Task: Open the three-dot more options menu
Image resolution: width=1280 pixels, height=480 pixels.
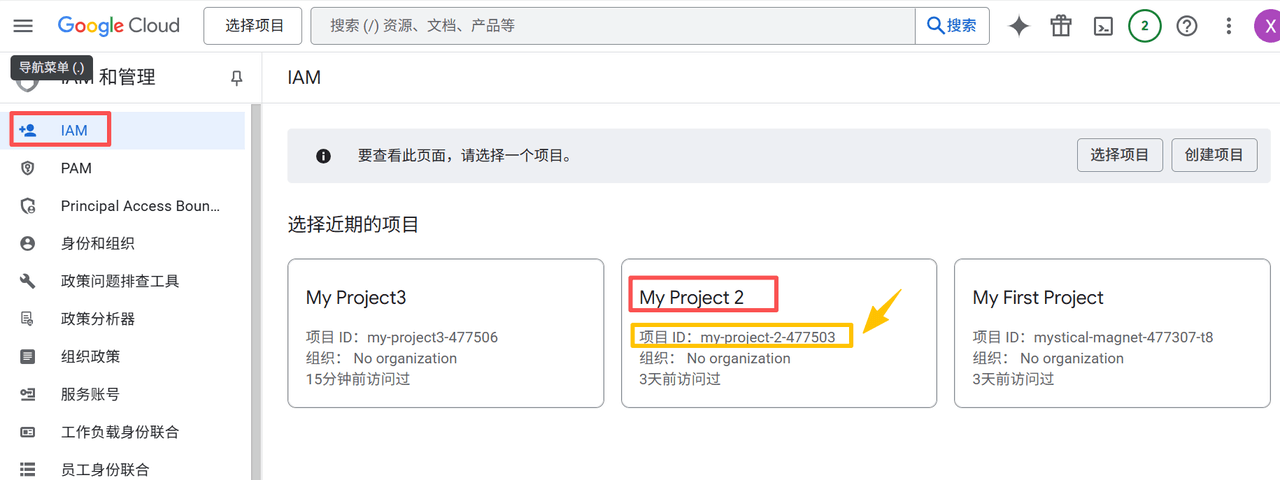Action: [1229, 26]
